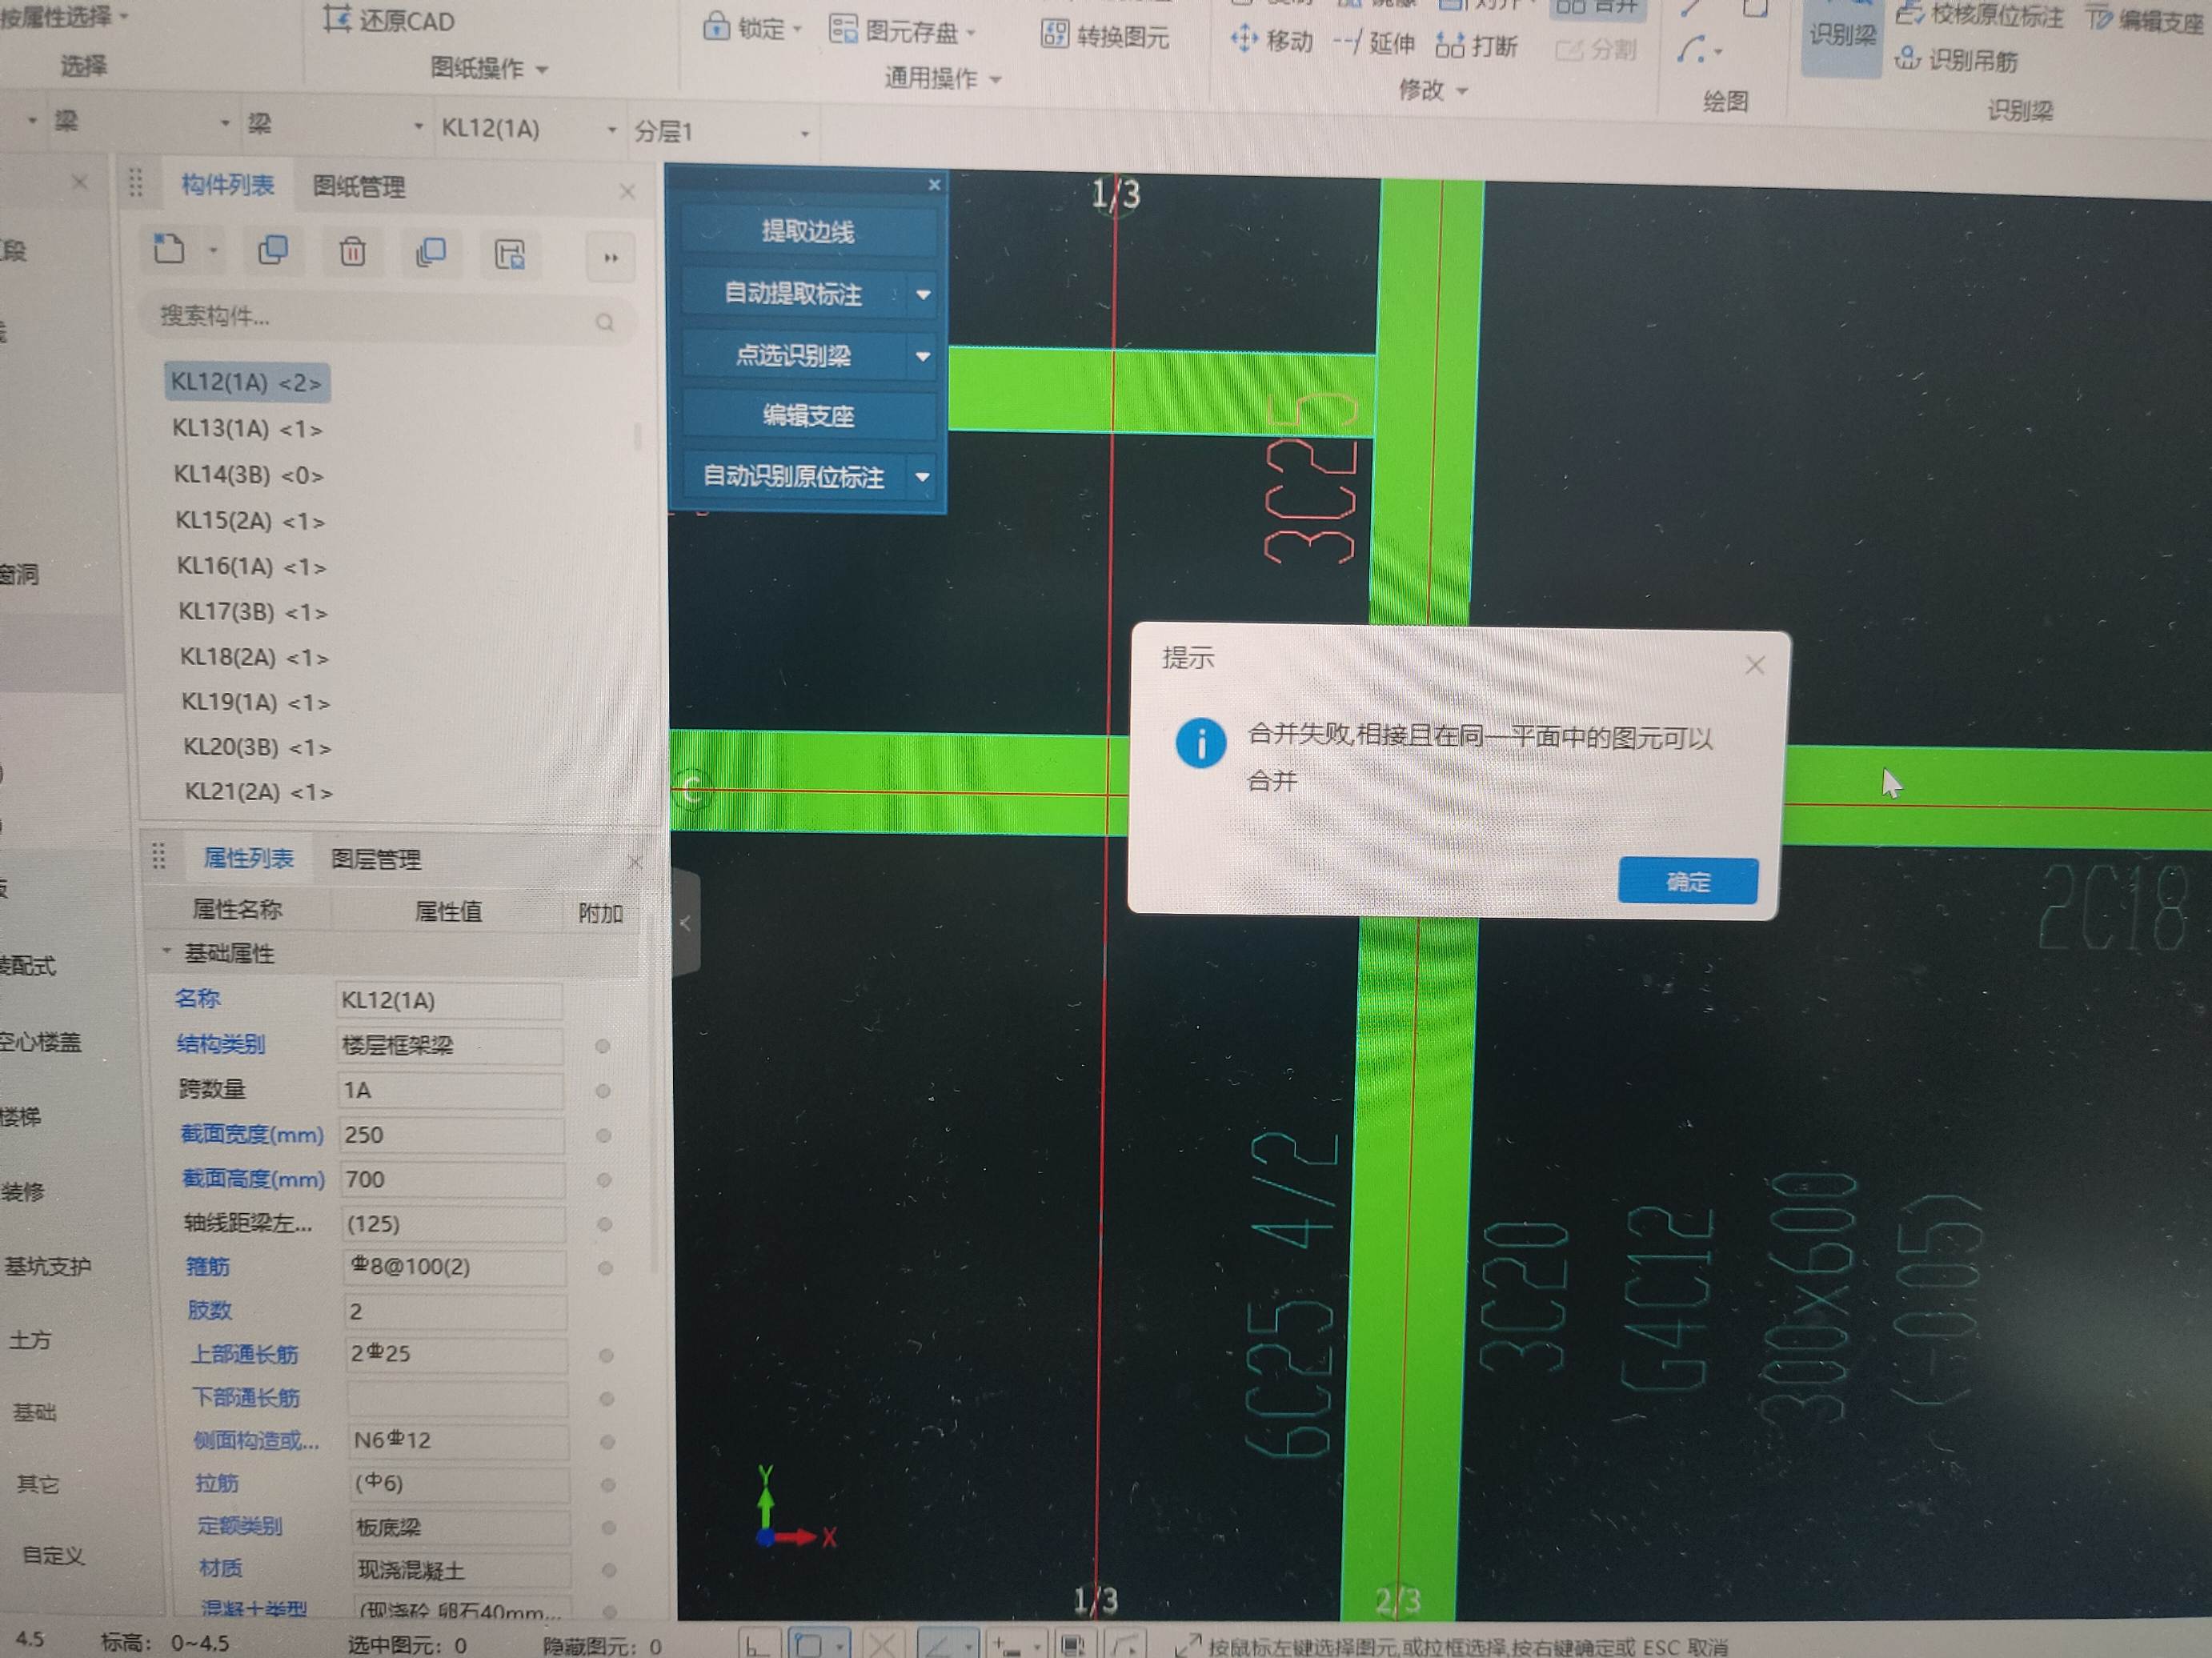Expand the '自动识别原位标注' dropdown arrow

coord(921,479)
